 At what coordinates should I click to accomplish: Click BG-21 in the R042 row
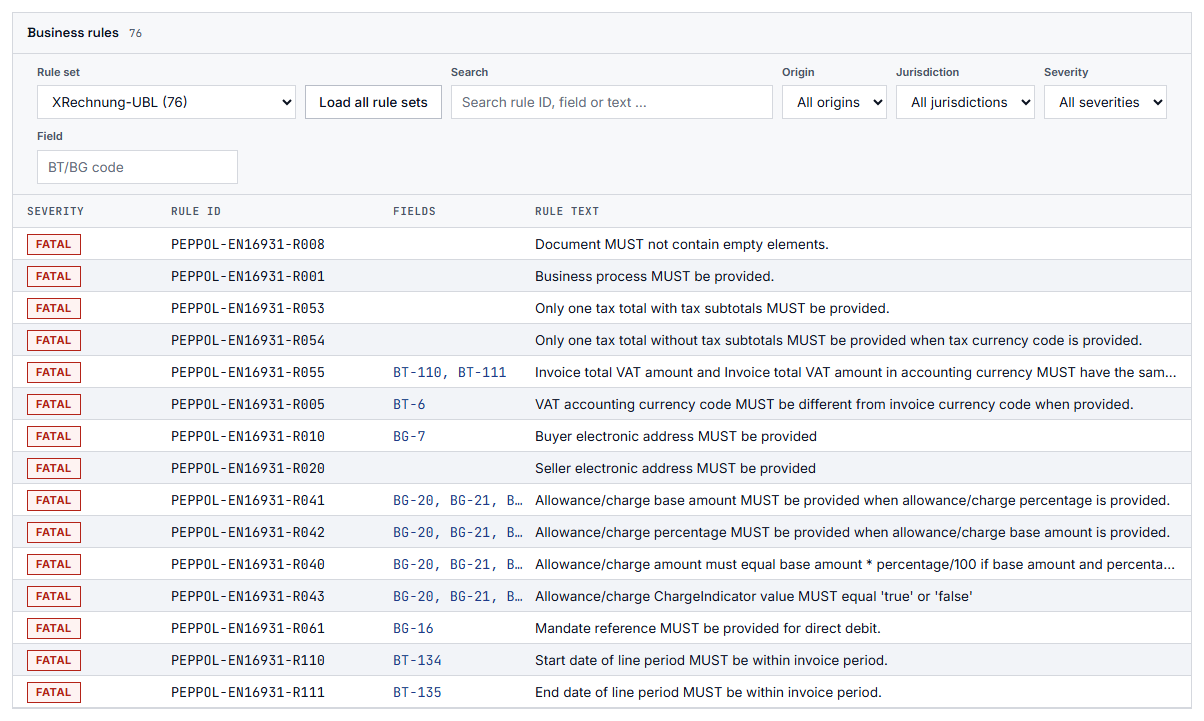tap(470, 532)
